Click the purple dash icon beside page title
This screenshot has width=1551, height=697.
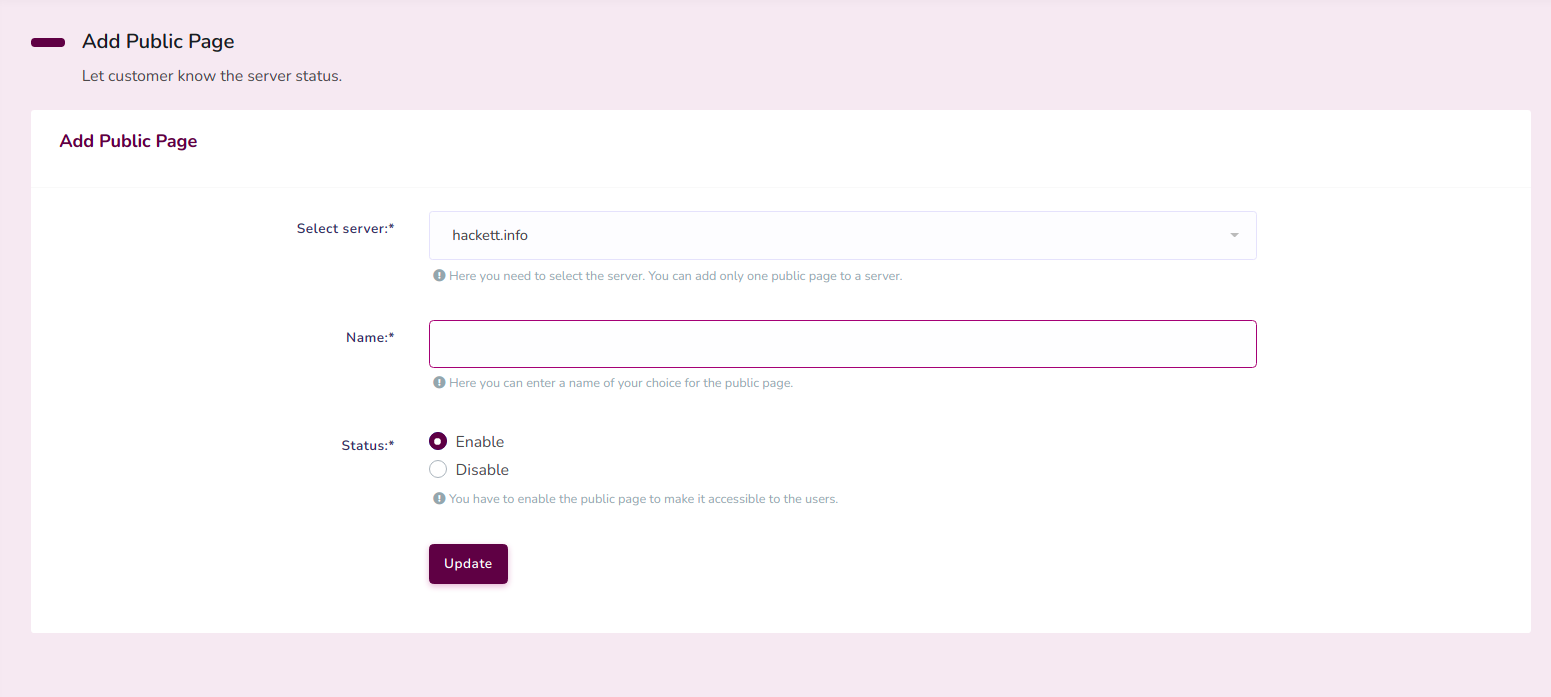[x=48, y=42]
